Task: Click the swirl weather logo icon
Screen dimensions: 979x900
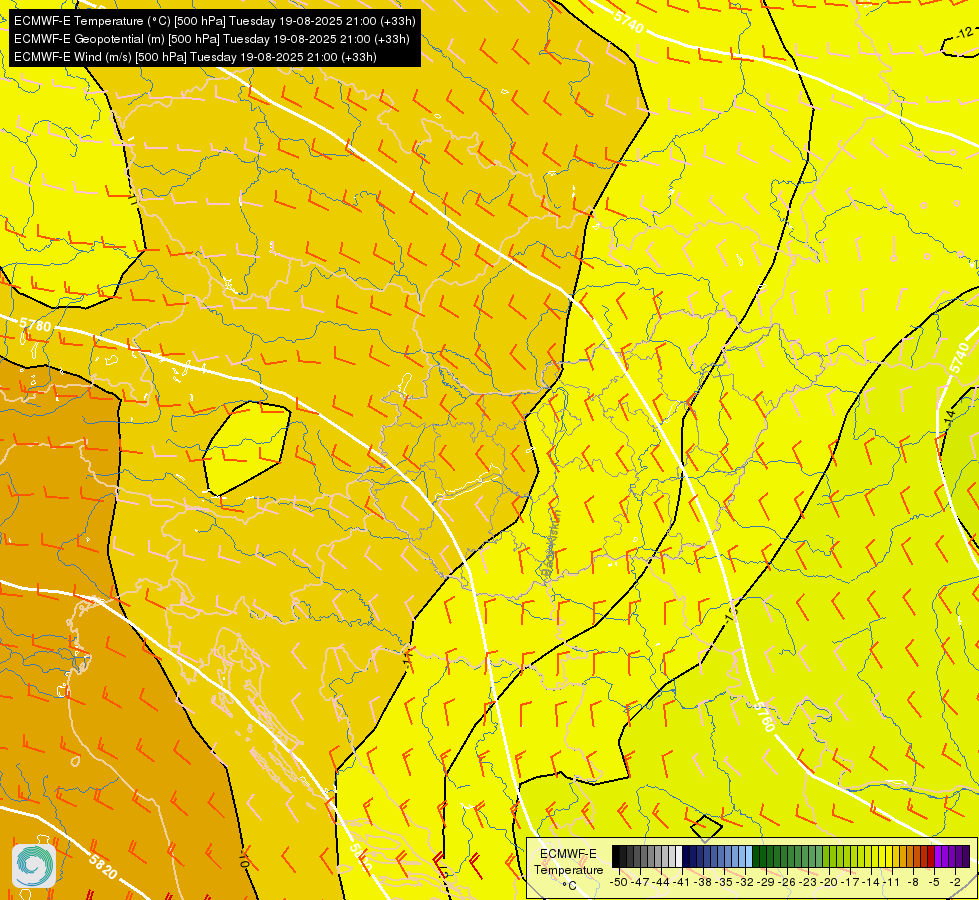Action: [34, 866]
